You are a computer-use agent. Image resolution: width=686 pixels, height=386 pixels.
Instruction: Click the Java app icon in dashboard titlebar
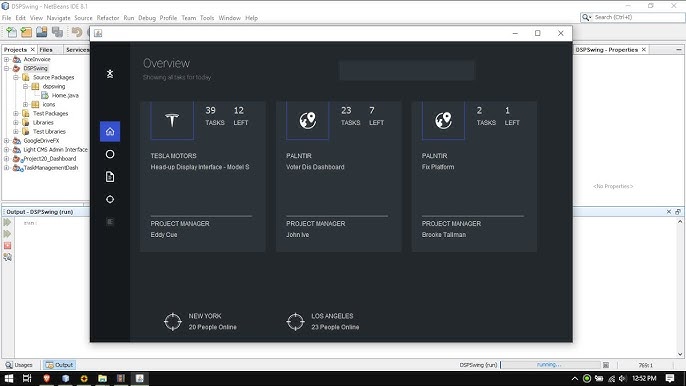(98, 33)
